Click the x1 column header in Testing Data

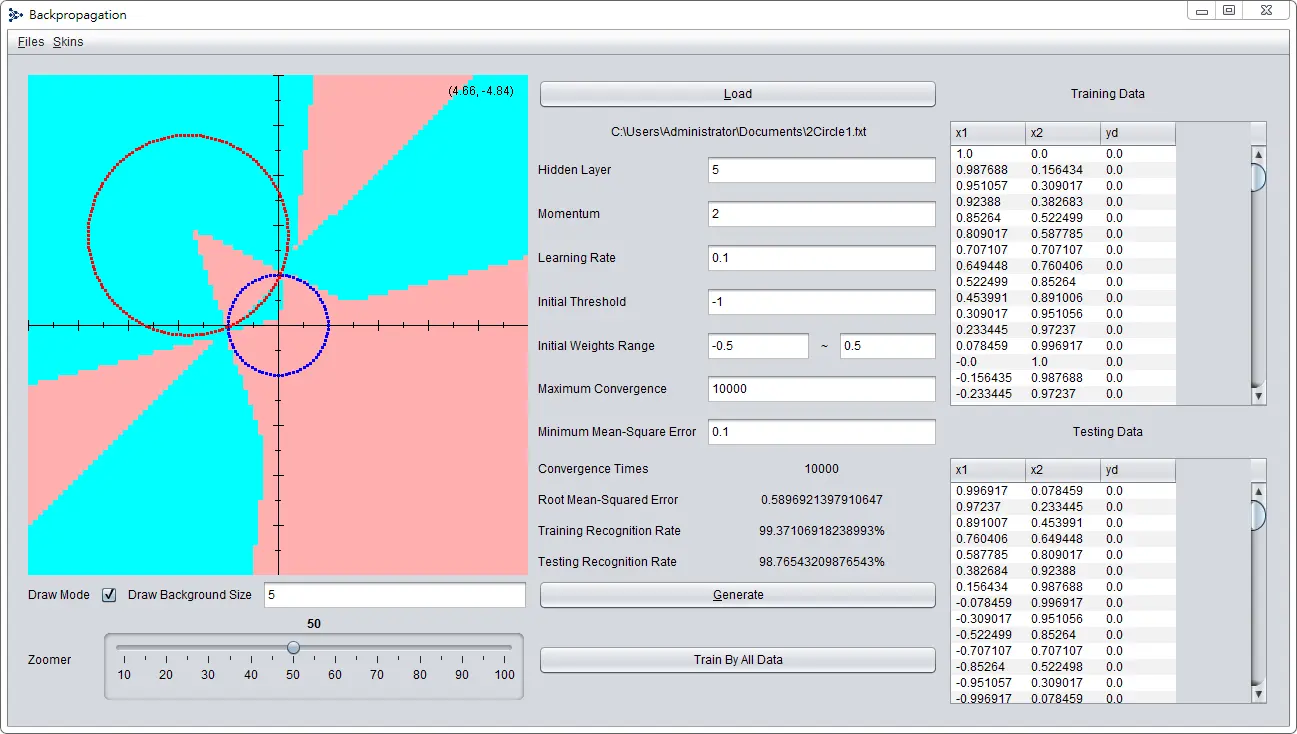pyautogui.click(x=988, y=471)
